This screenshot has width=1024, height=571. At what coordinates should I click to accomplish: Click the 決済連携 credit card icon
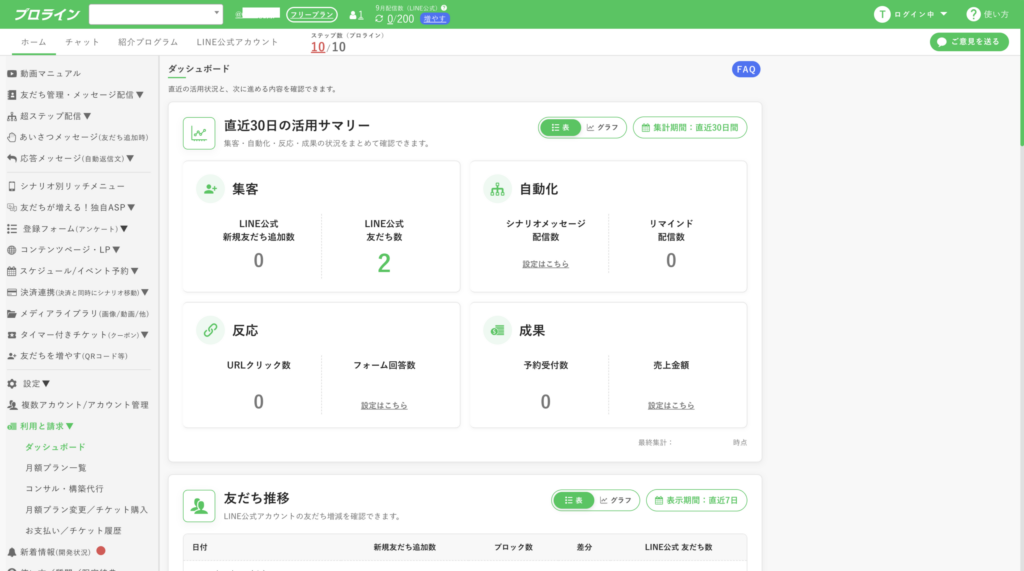coord(12,293)
